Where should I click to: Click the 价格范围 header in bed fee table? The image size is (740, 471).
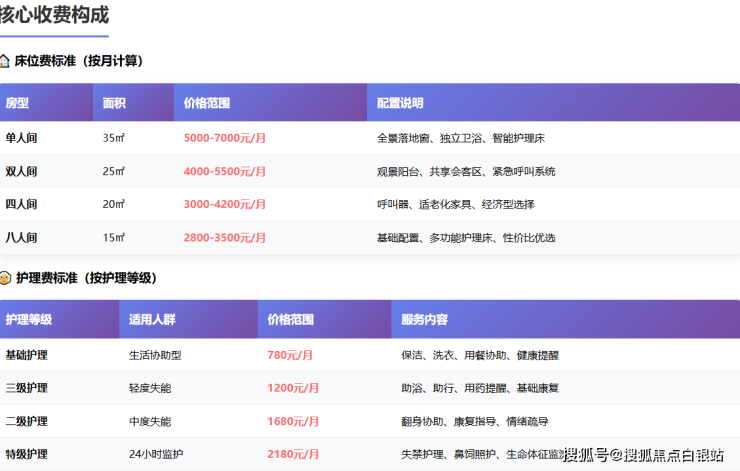(207, 103)
